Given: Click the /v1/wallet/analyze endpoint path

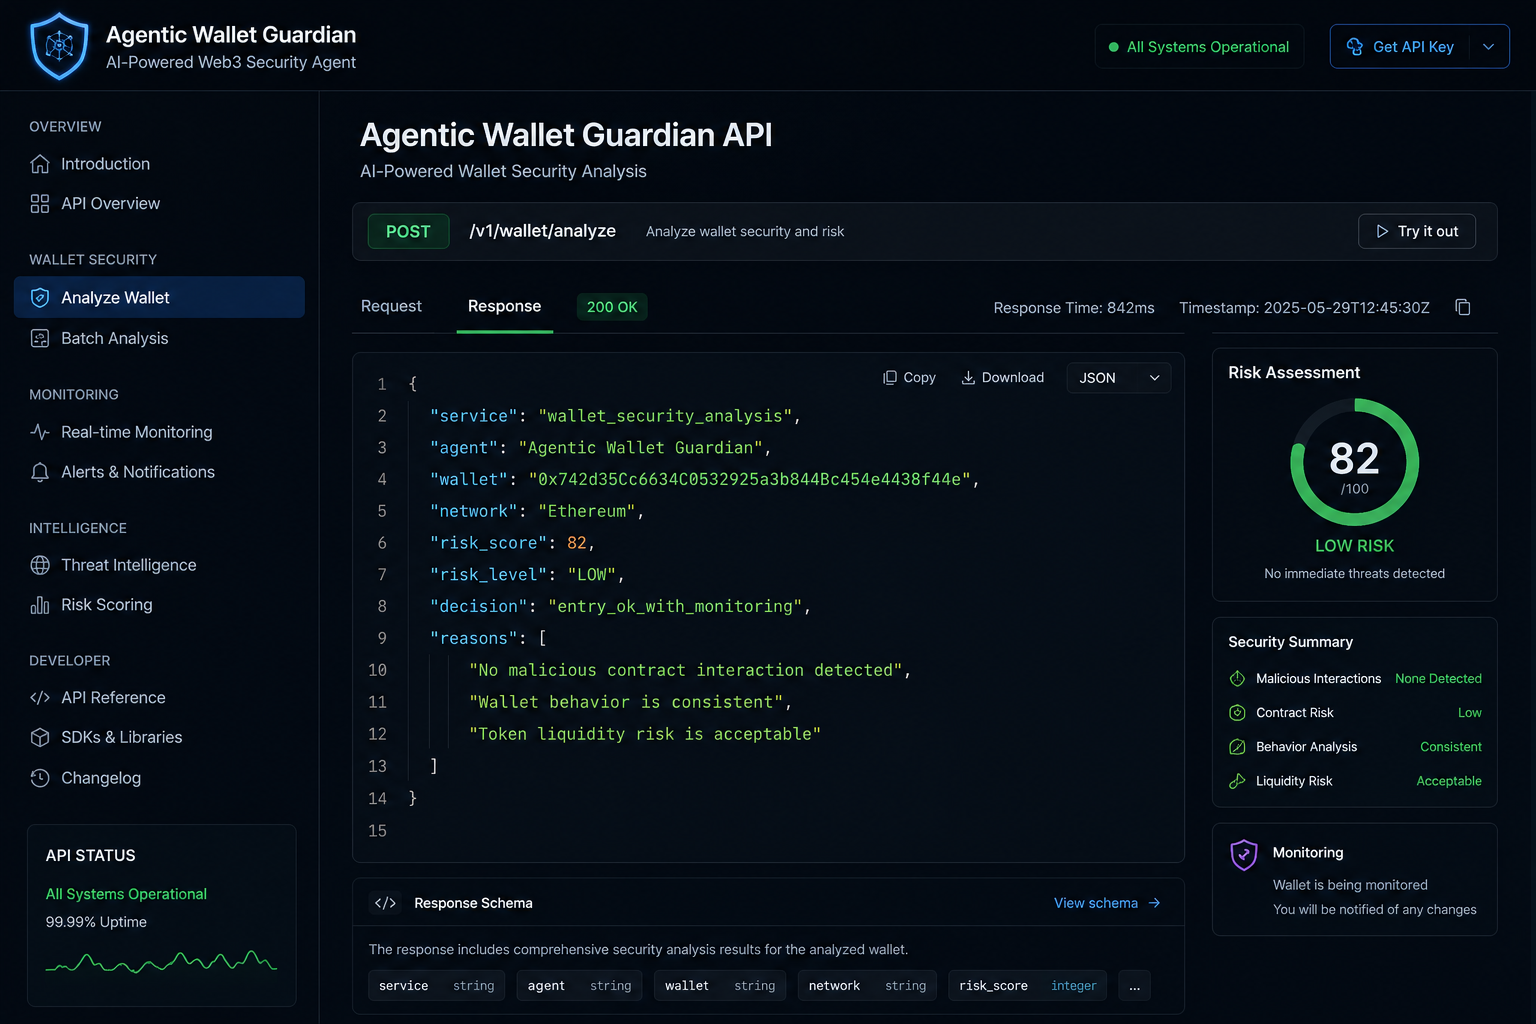Looking at the screenshot, I should pos(542,231).
